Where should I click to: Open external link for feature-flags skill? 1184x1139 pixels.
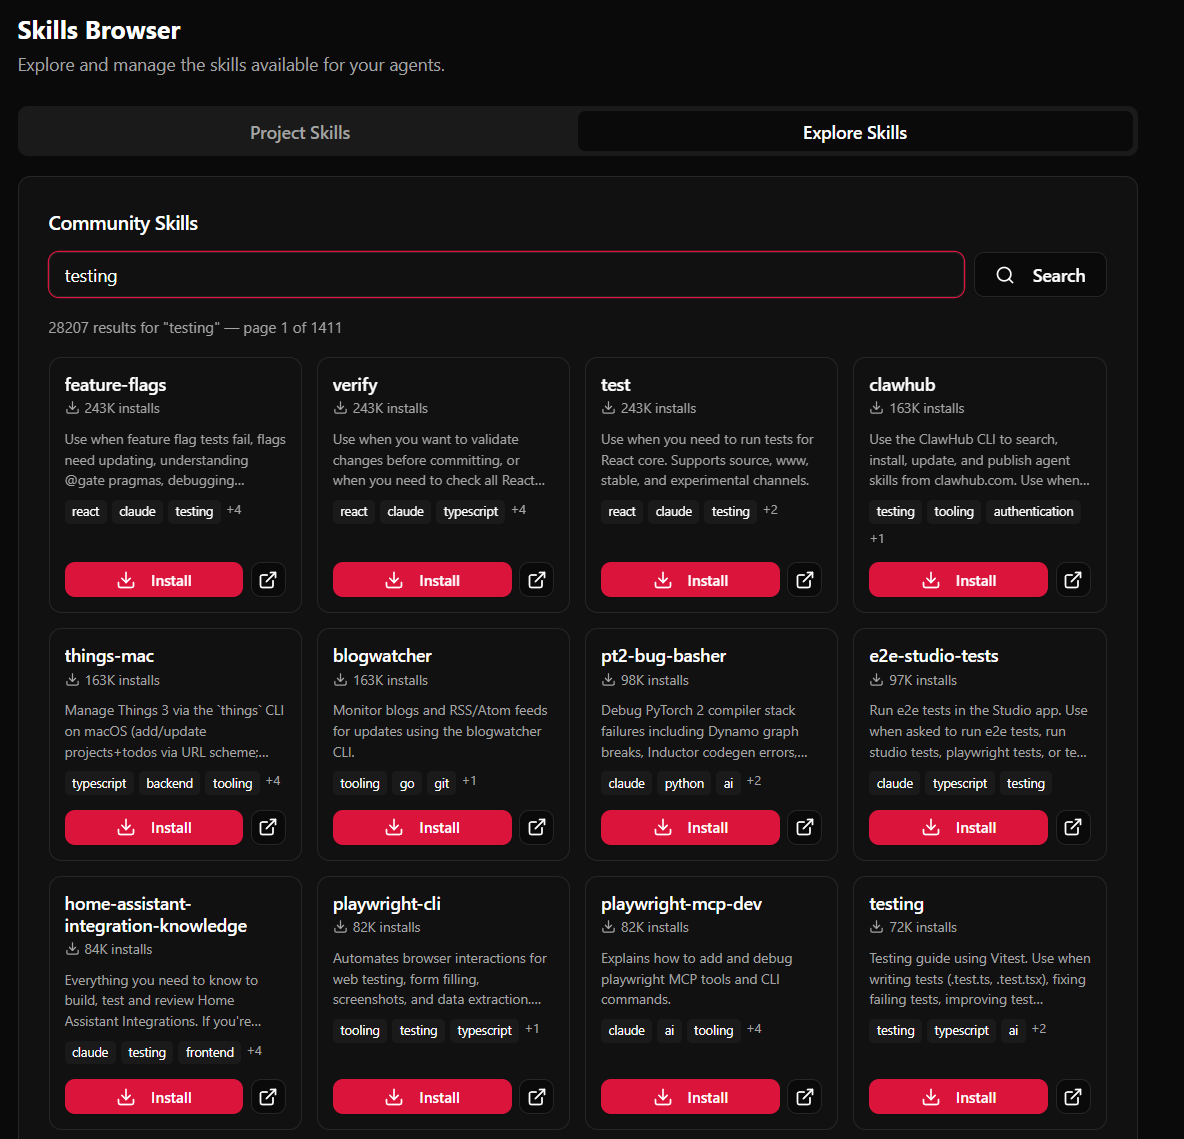[x=268, y=580]
